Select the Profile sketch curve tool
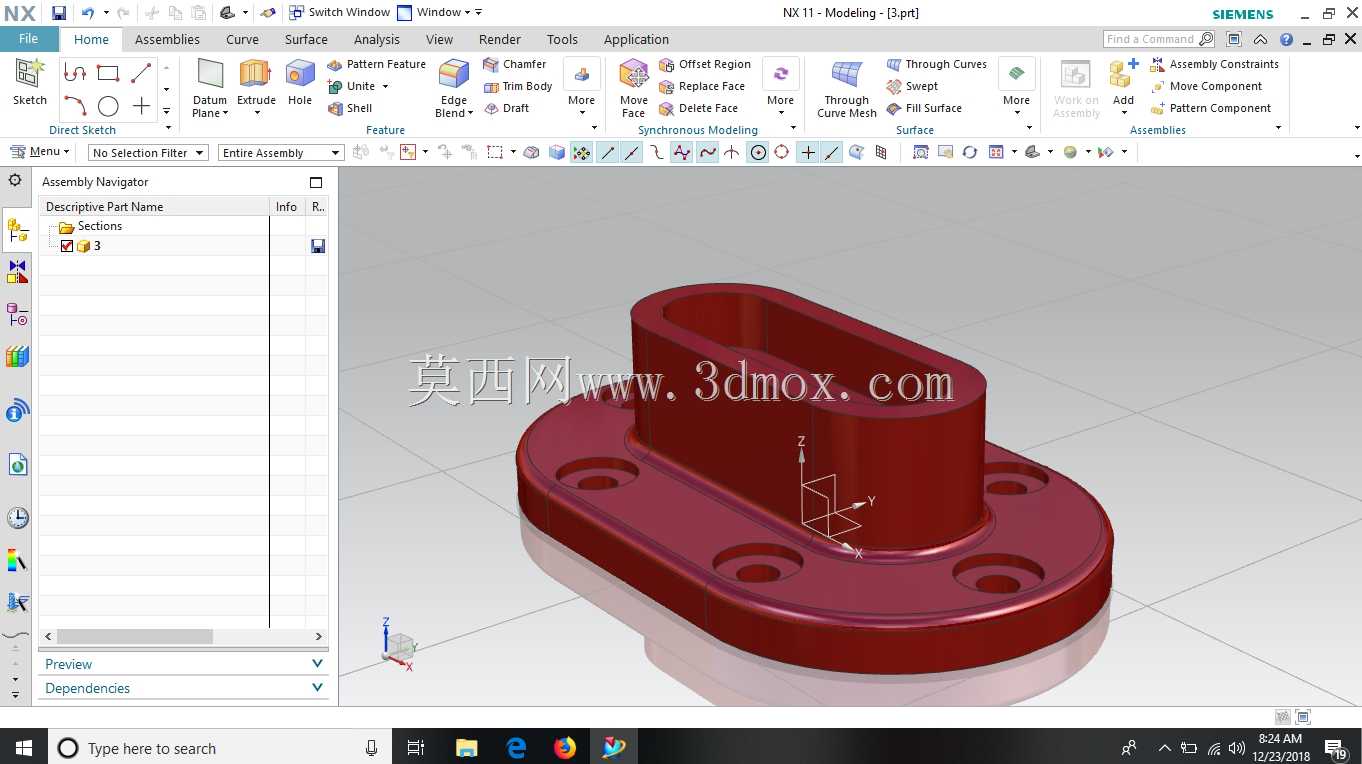 (75, 72)
